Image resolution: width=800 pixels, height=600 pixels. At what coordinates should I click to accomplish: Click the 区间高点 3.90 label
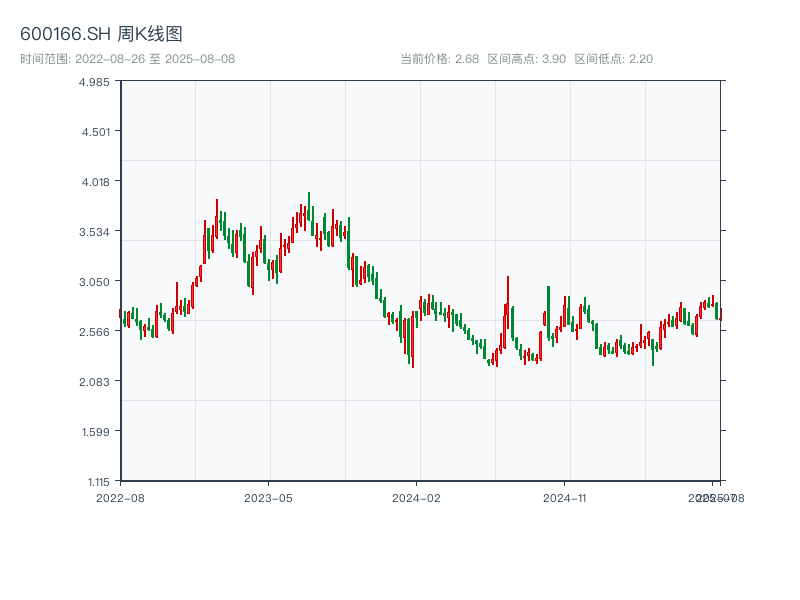(x=526, y=59)
